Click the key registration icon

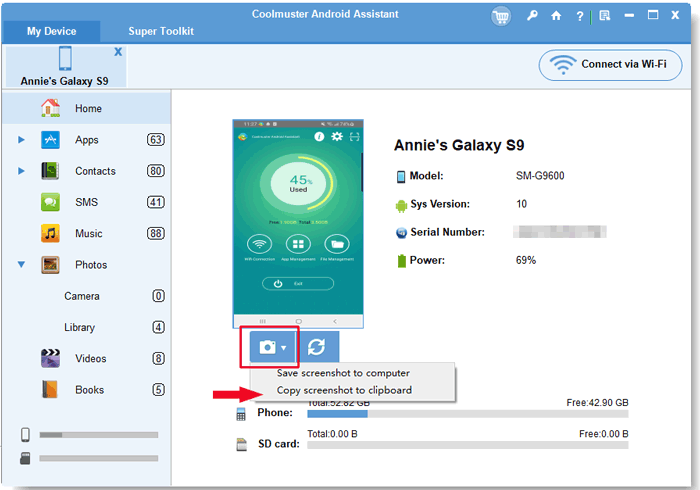(x=532, y=16)
